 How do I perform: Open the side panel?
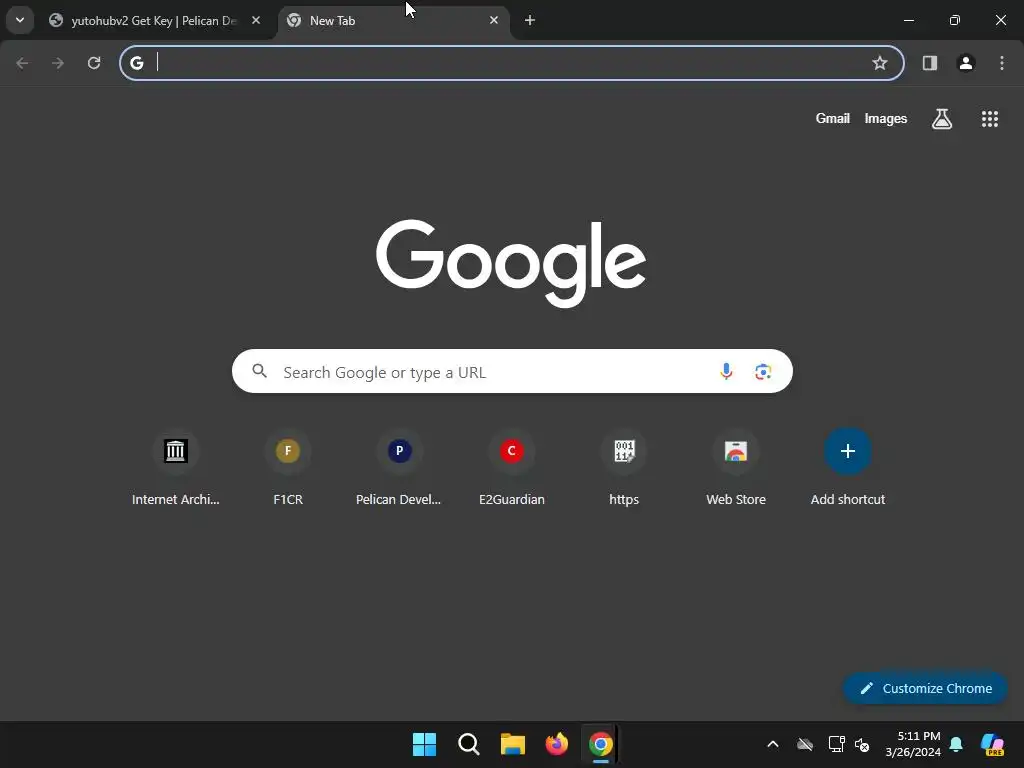(x=930, y=63)
